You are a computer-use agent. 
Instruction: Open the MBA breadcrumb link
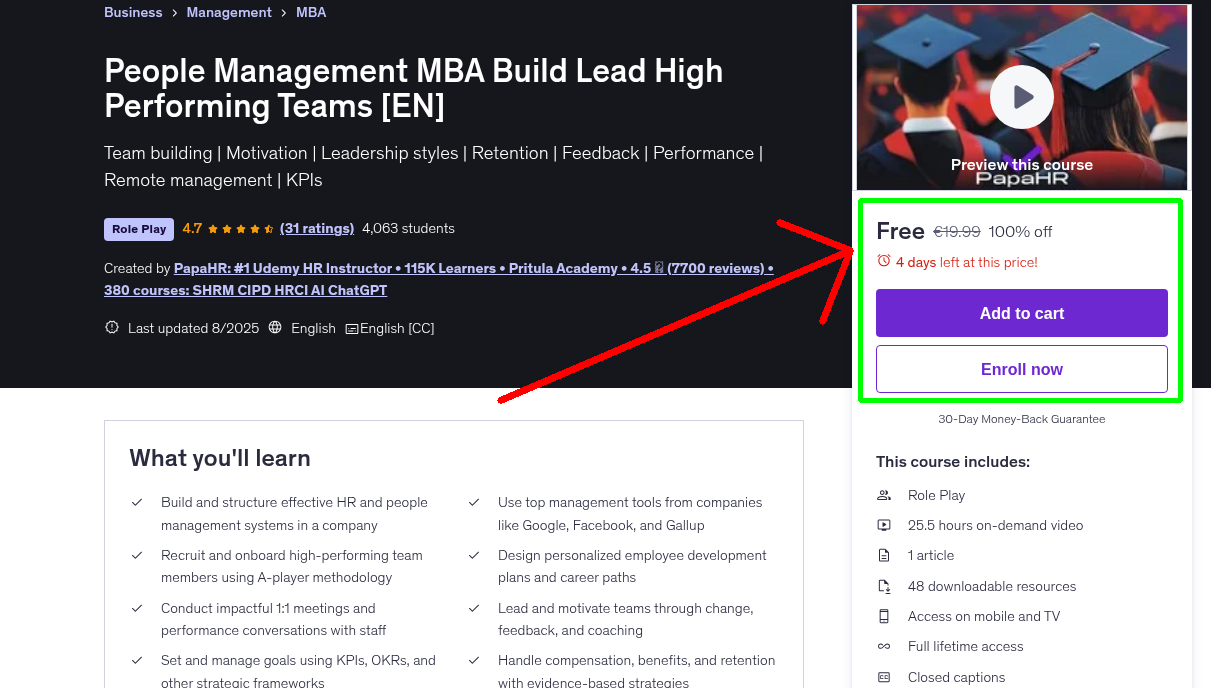coord(311,12)
